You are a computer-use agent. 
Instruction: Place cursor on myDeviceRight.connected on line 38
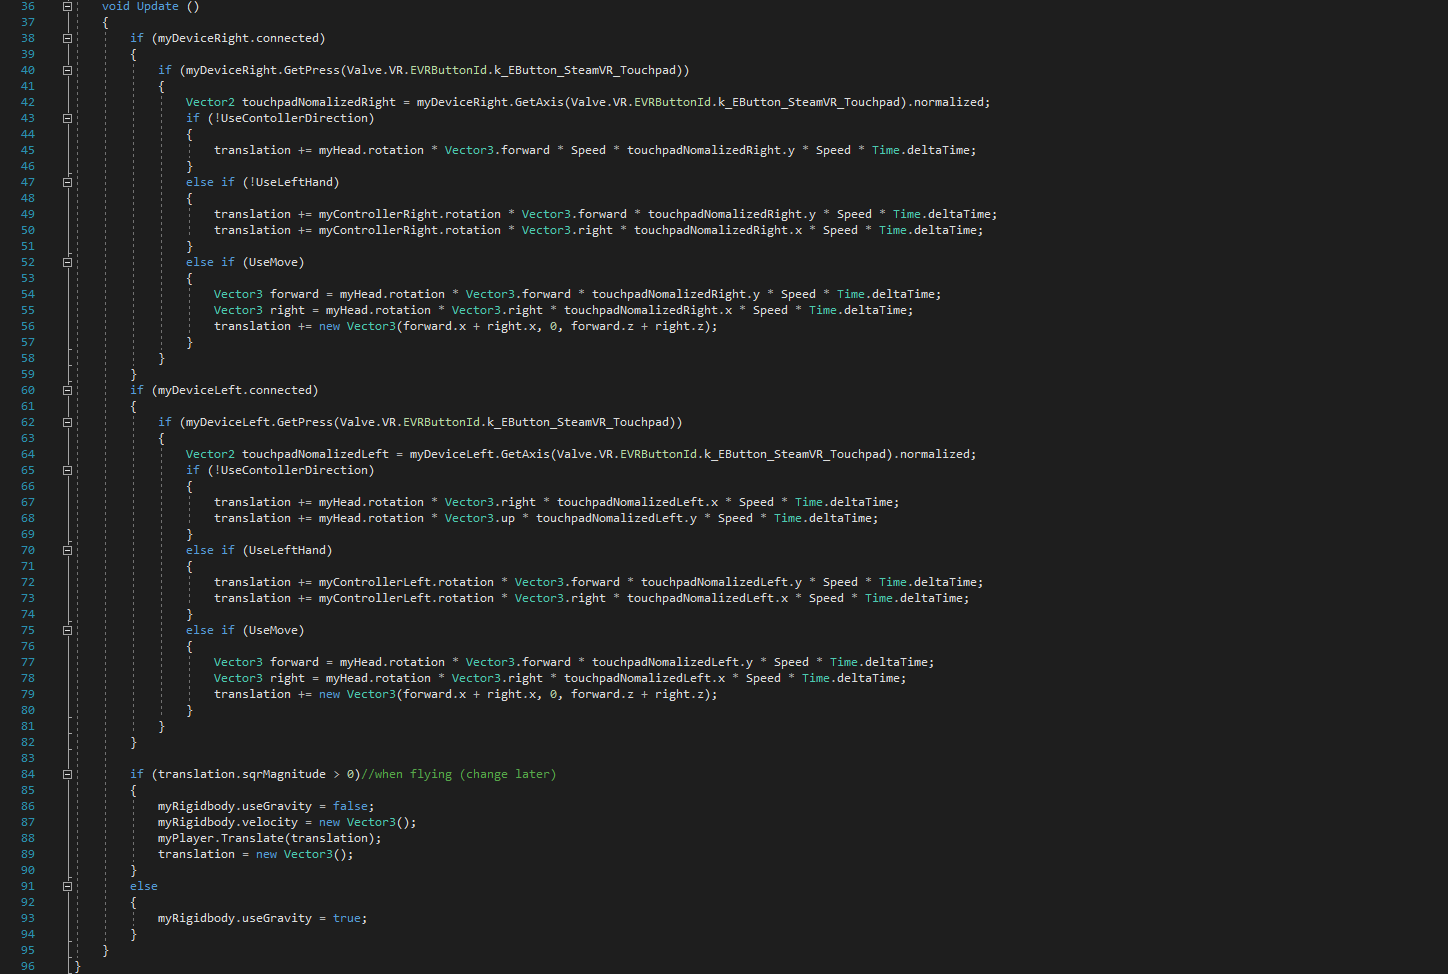point(238,38)
